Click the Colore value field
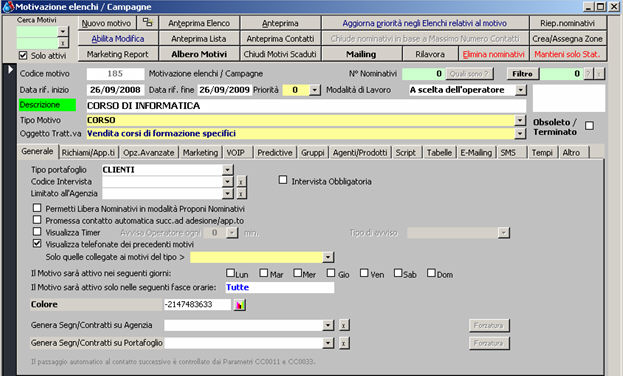 (197, 305)
